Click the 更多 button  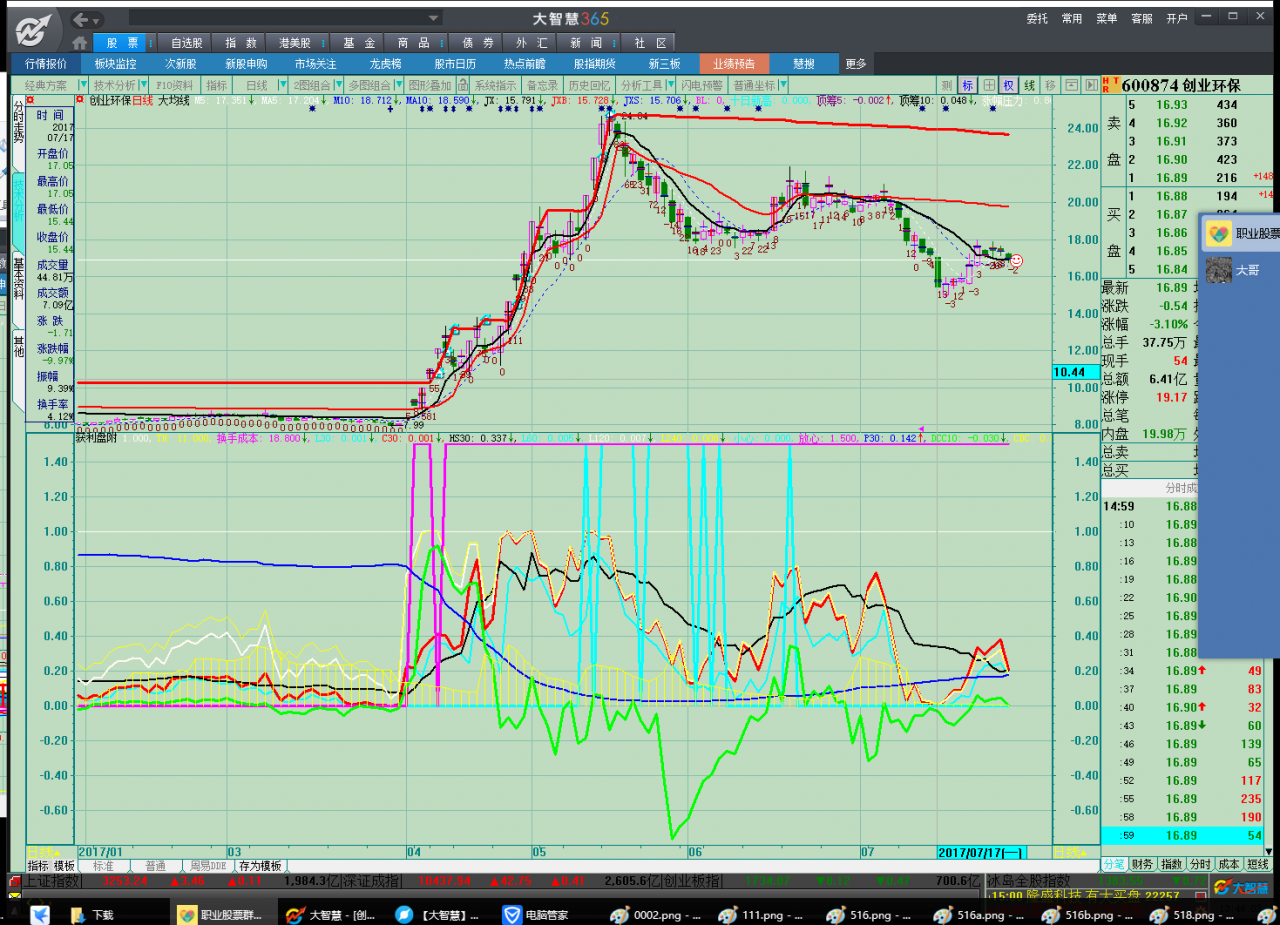(856, 63)
